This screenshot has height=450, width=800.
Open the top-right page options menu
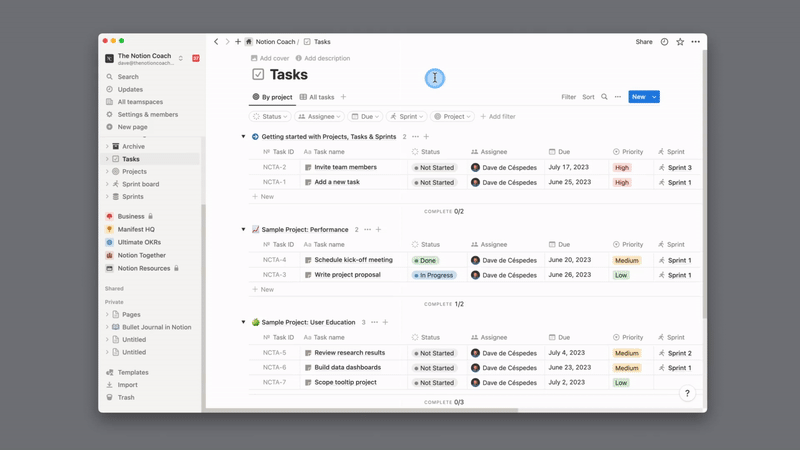pyautogui.click(x=695, y=42)
